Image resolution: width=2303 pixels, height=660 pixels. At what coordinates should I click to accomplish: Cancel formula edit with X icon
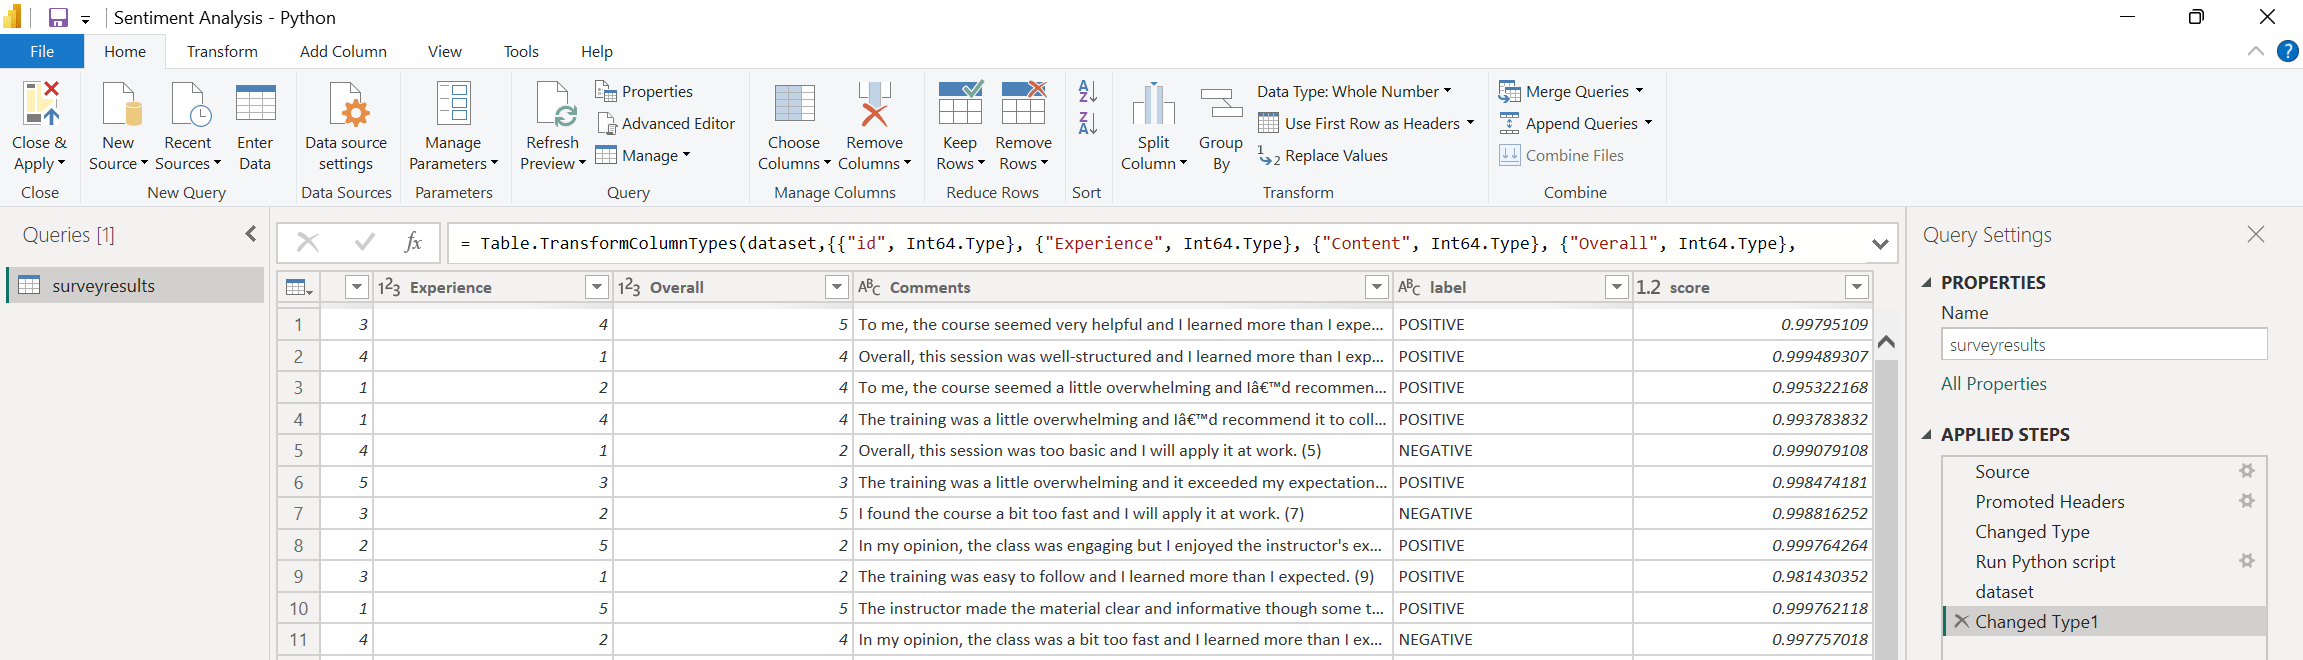308,242
